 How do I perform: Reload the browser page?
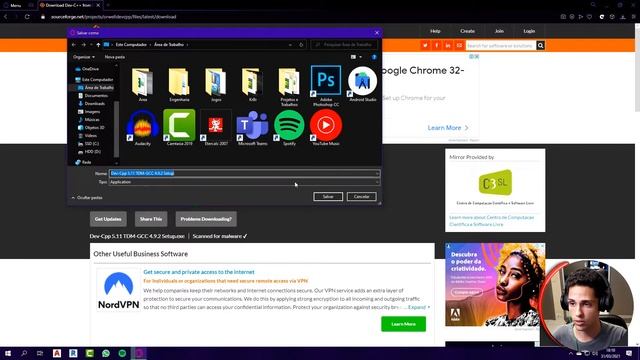click(27, 17)
